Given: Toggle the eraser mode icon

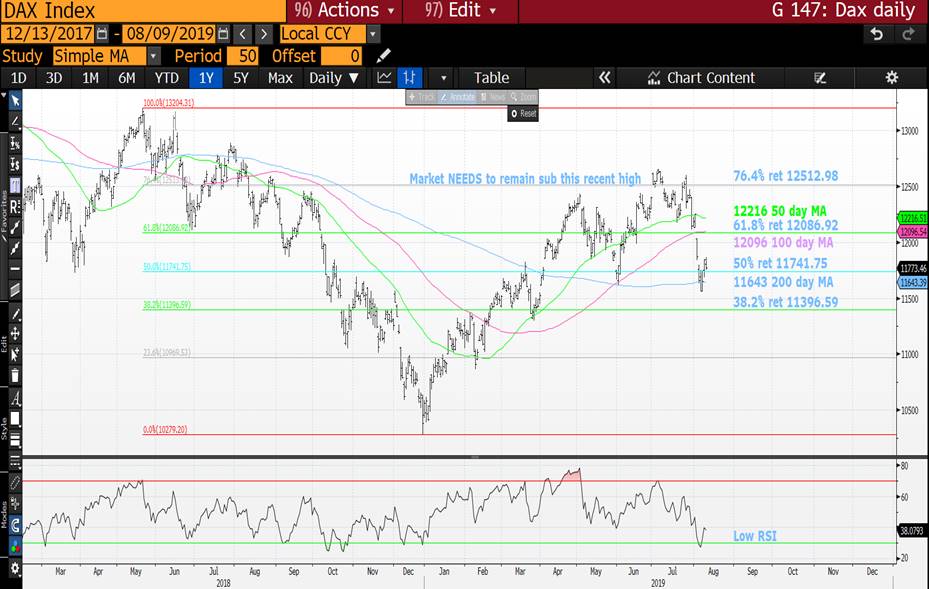Looking at the screenshot, I should click(15, 483).
